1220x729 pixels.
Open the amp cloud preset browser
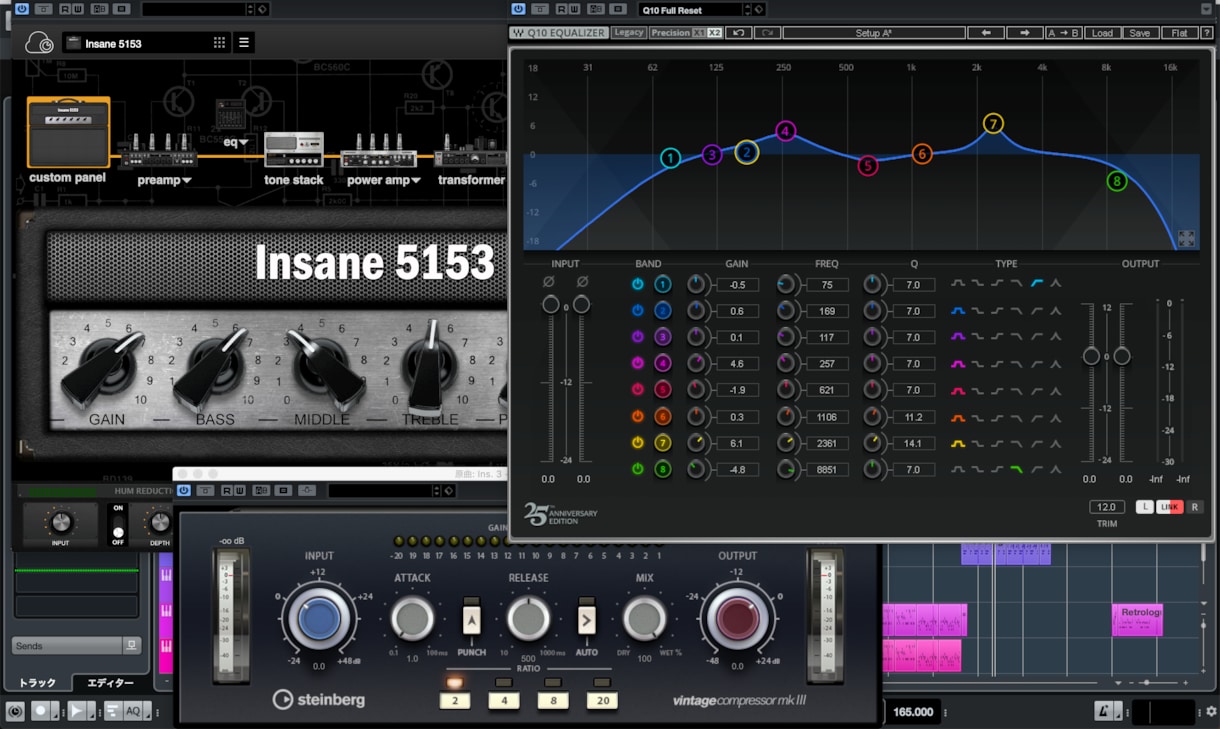[x=39, y=43]
